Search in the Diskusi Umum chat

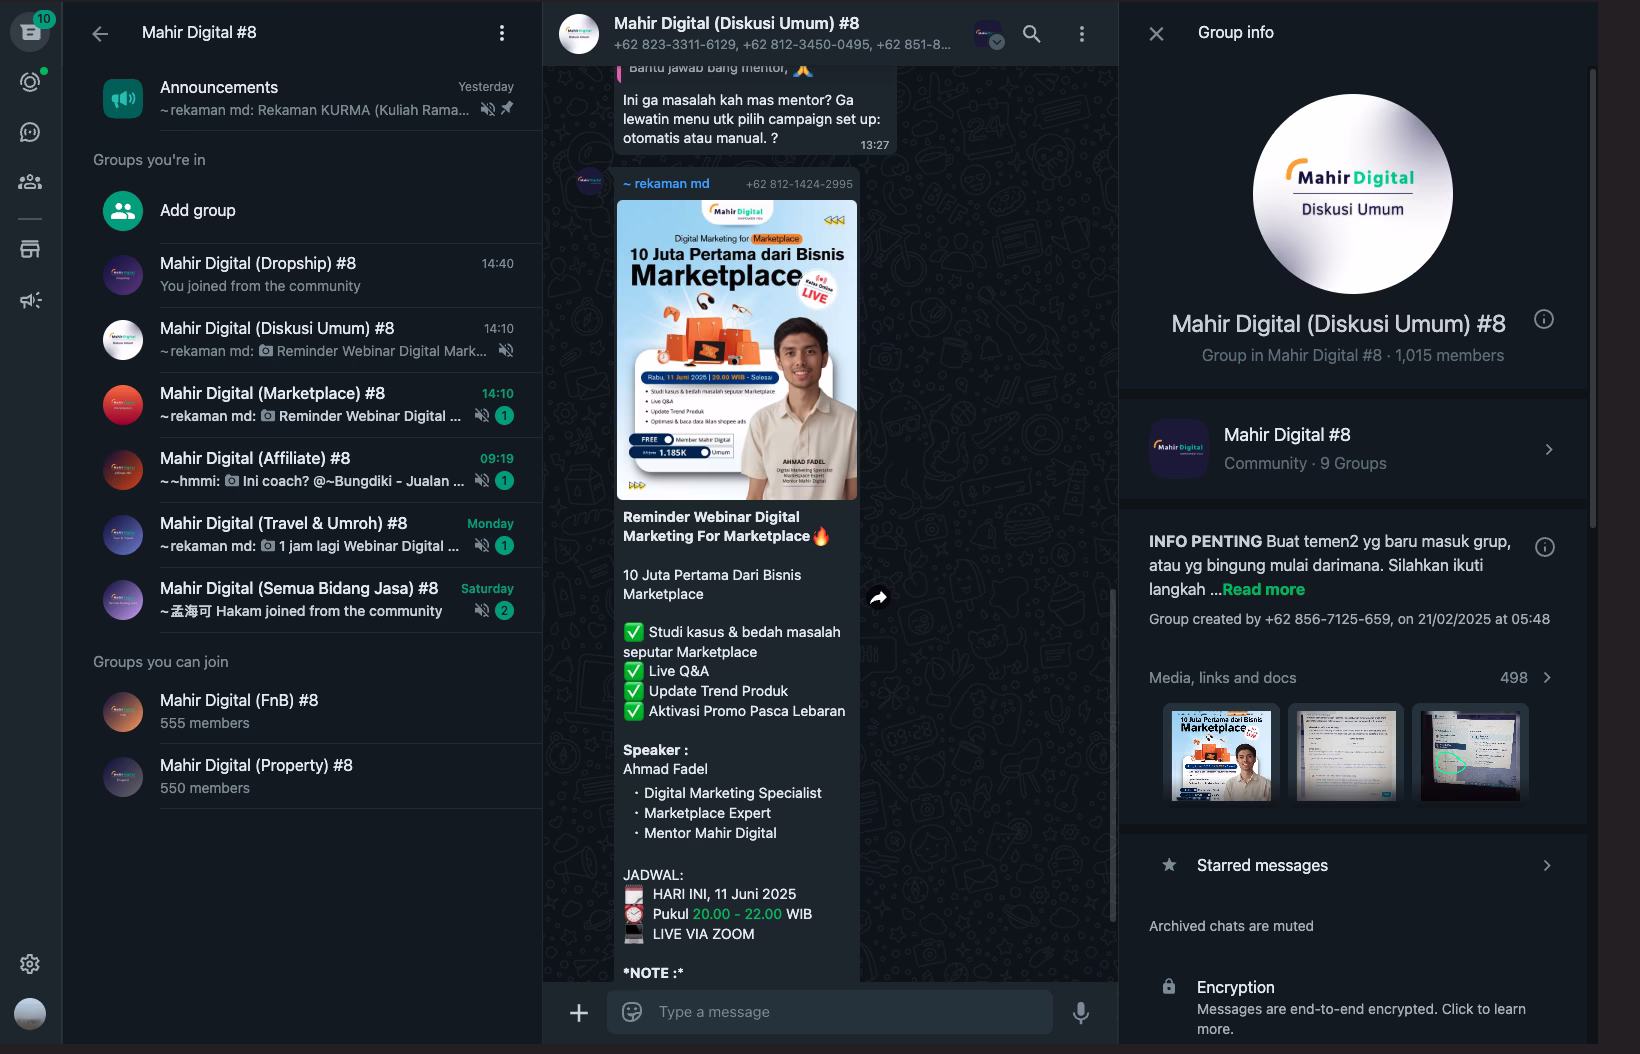pyautogui.click(x=1032, y=34)
